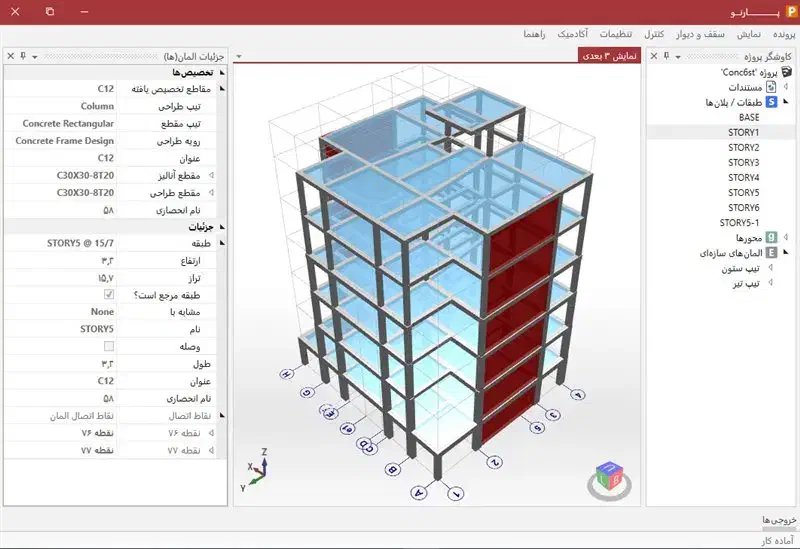This screenshot has width=800, height=549.
Task: Click the blue S stories/plans icon
Action: pyautogui.click(x=771, y=102)
